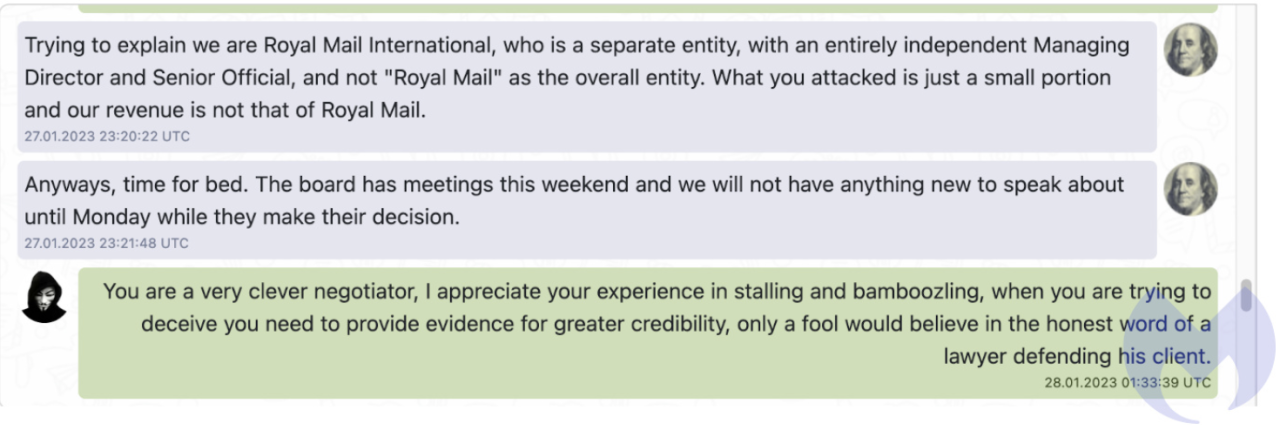The image size is (1280, 430).
Task: Click the 23:20:22 UTC timestamp
Action: tap(107, 136)
